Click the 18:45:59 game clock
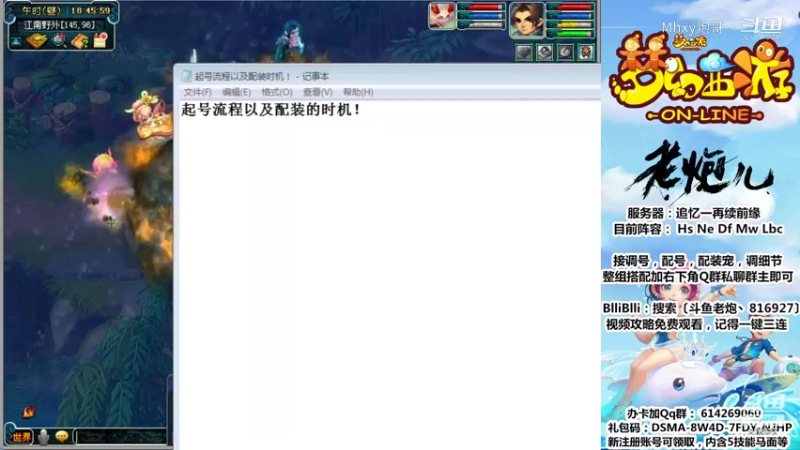 [x=90, y=10]
